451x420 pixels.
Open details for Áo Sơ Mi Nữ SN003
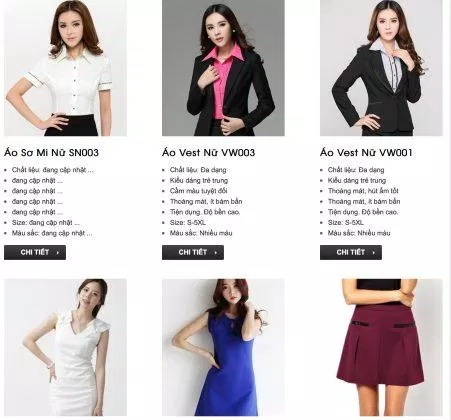pyautogui.click(x=35, y=252)
